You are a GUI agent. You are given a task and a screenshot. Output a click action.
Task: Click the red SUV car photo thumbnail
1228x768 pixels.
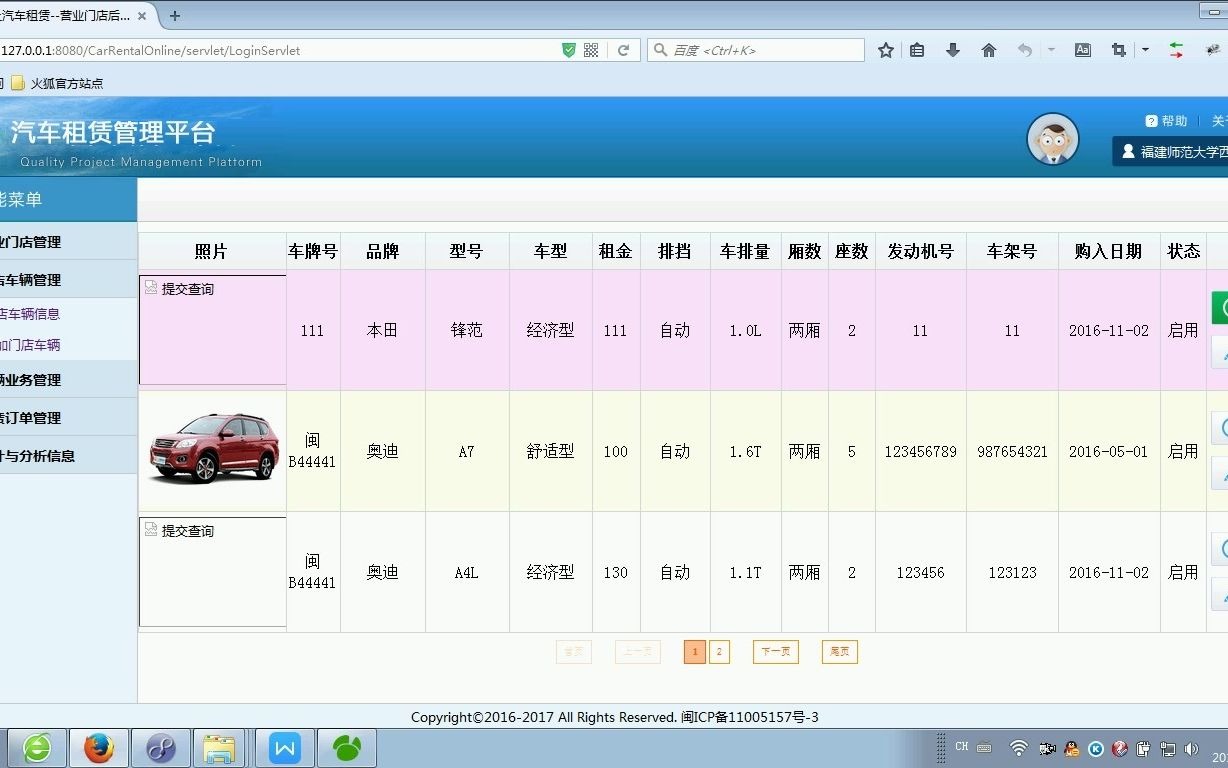coord(212,451)
